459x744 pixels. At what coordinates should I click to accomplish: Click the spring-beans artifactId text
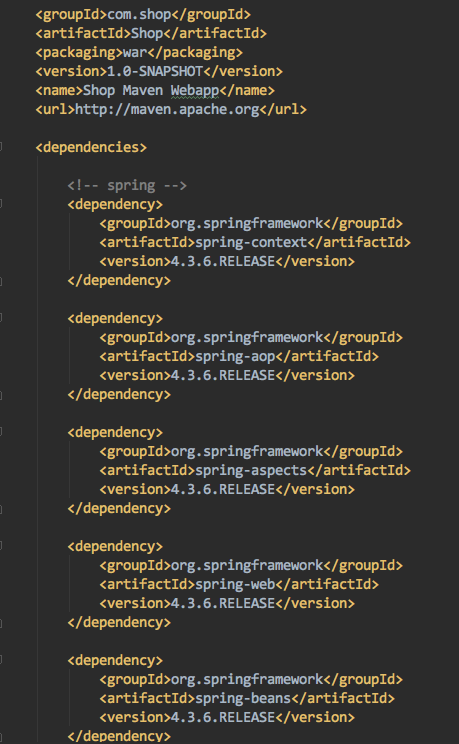(243, 698)
